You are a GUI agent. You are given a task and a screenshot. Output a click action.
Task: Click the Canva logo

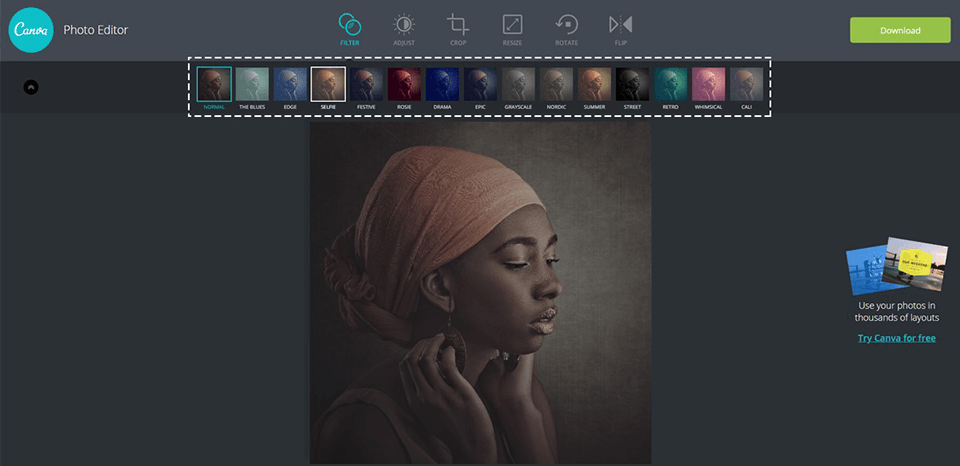coord(31,30)
